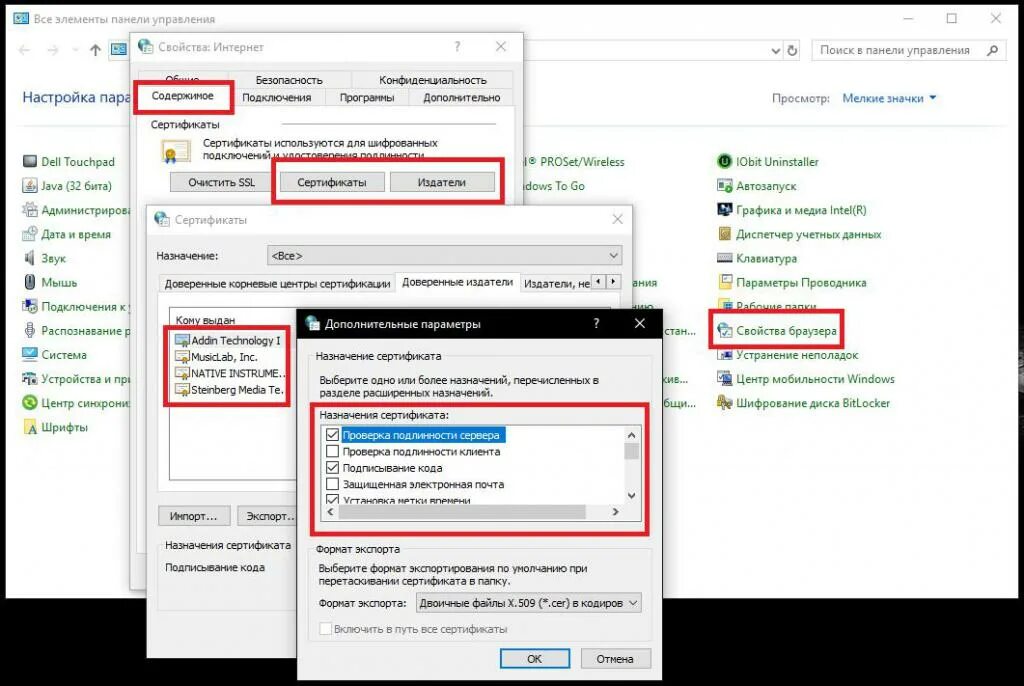This screenshot has width=1024, height=686.
Task: Select MusicLab, Inc. certificate entry
Action: pos(216,357)
